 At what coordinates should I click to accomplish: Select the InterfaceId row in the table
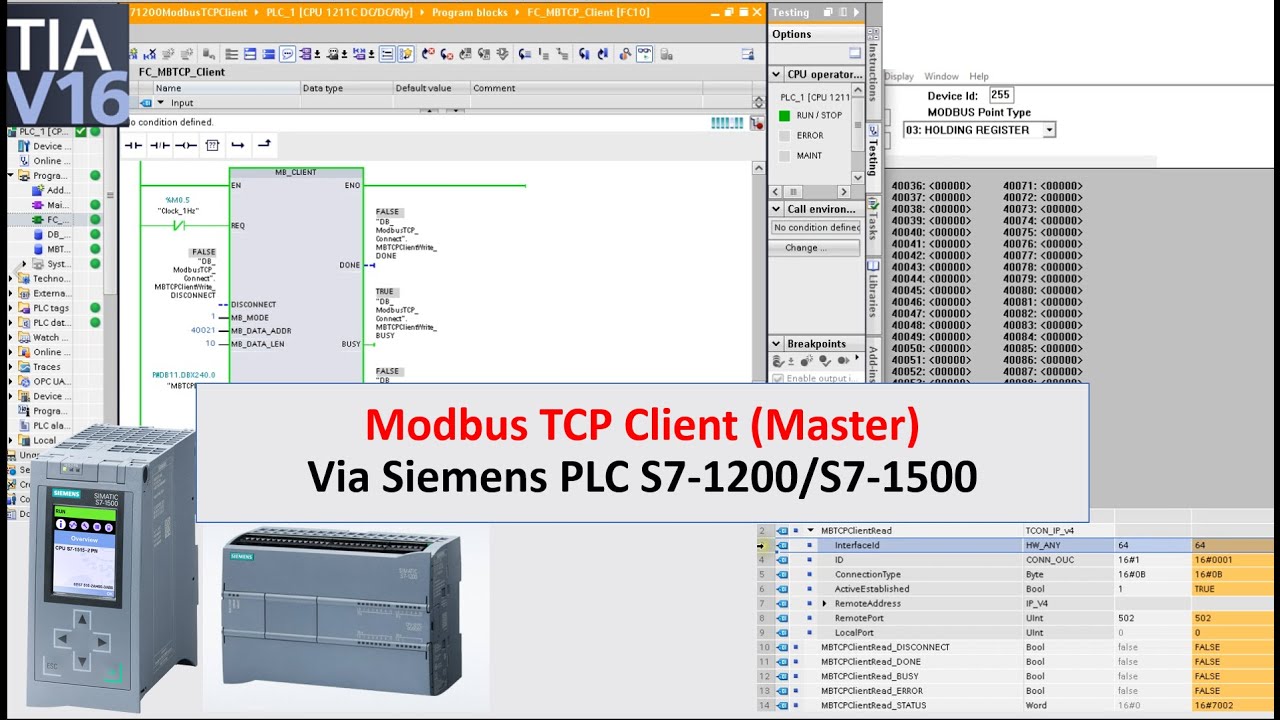pyautogui.click(x=1014, y=545)
